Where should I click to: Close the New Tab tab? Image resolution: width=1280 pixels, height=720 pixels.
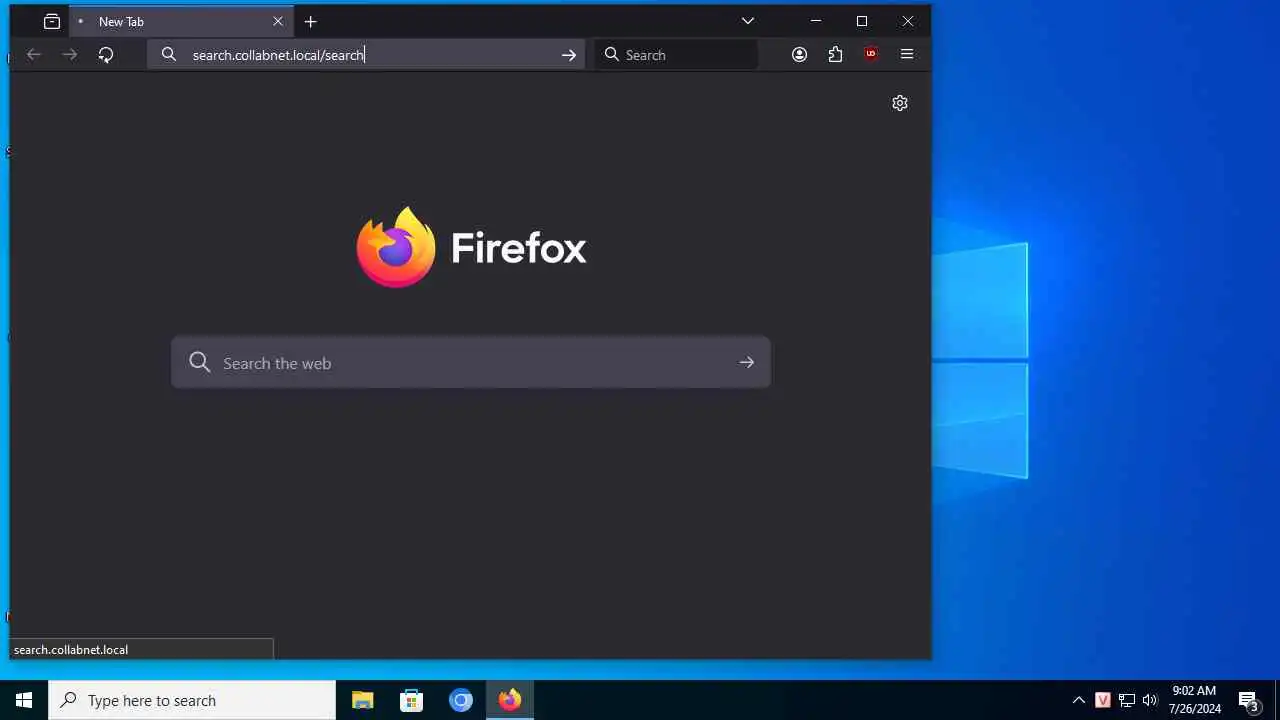pyautogui.click(x=278, y=21)
